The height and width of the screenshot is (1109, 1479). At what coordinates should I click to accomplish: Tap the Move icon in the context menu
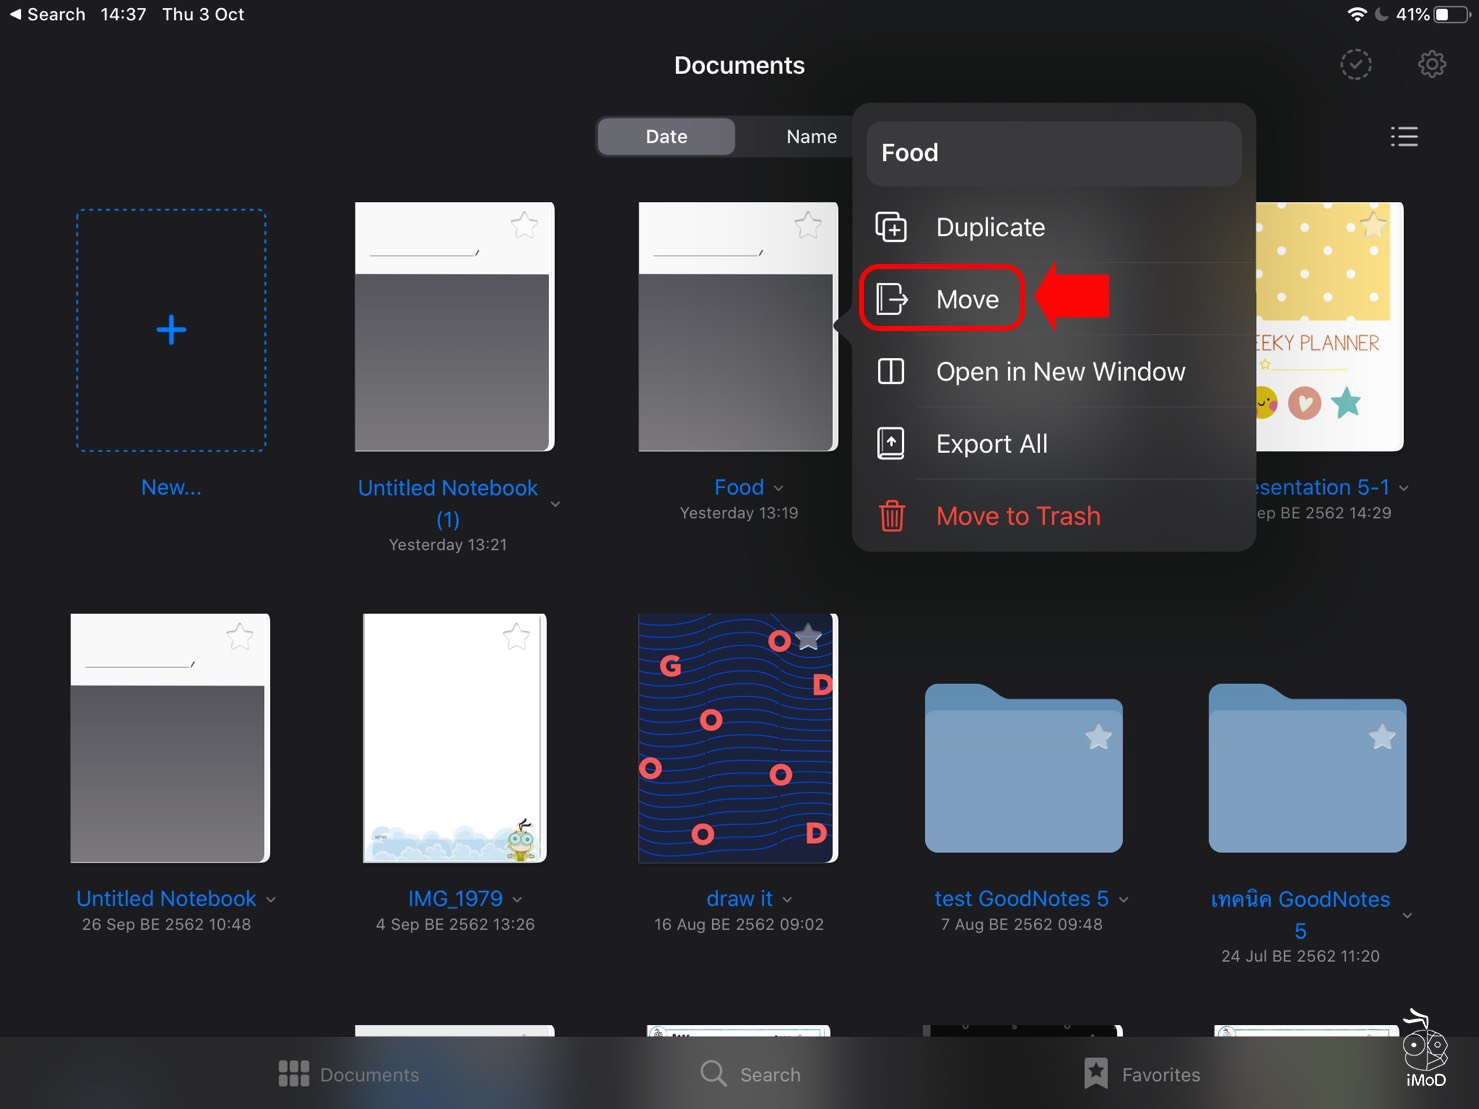890,298
